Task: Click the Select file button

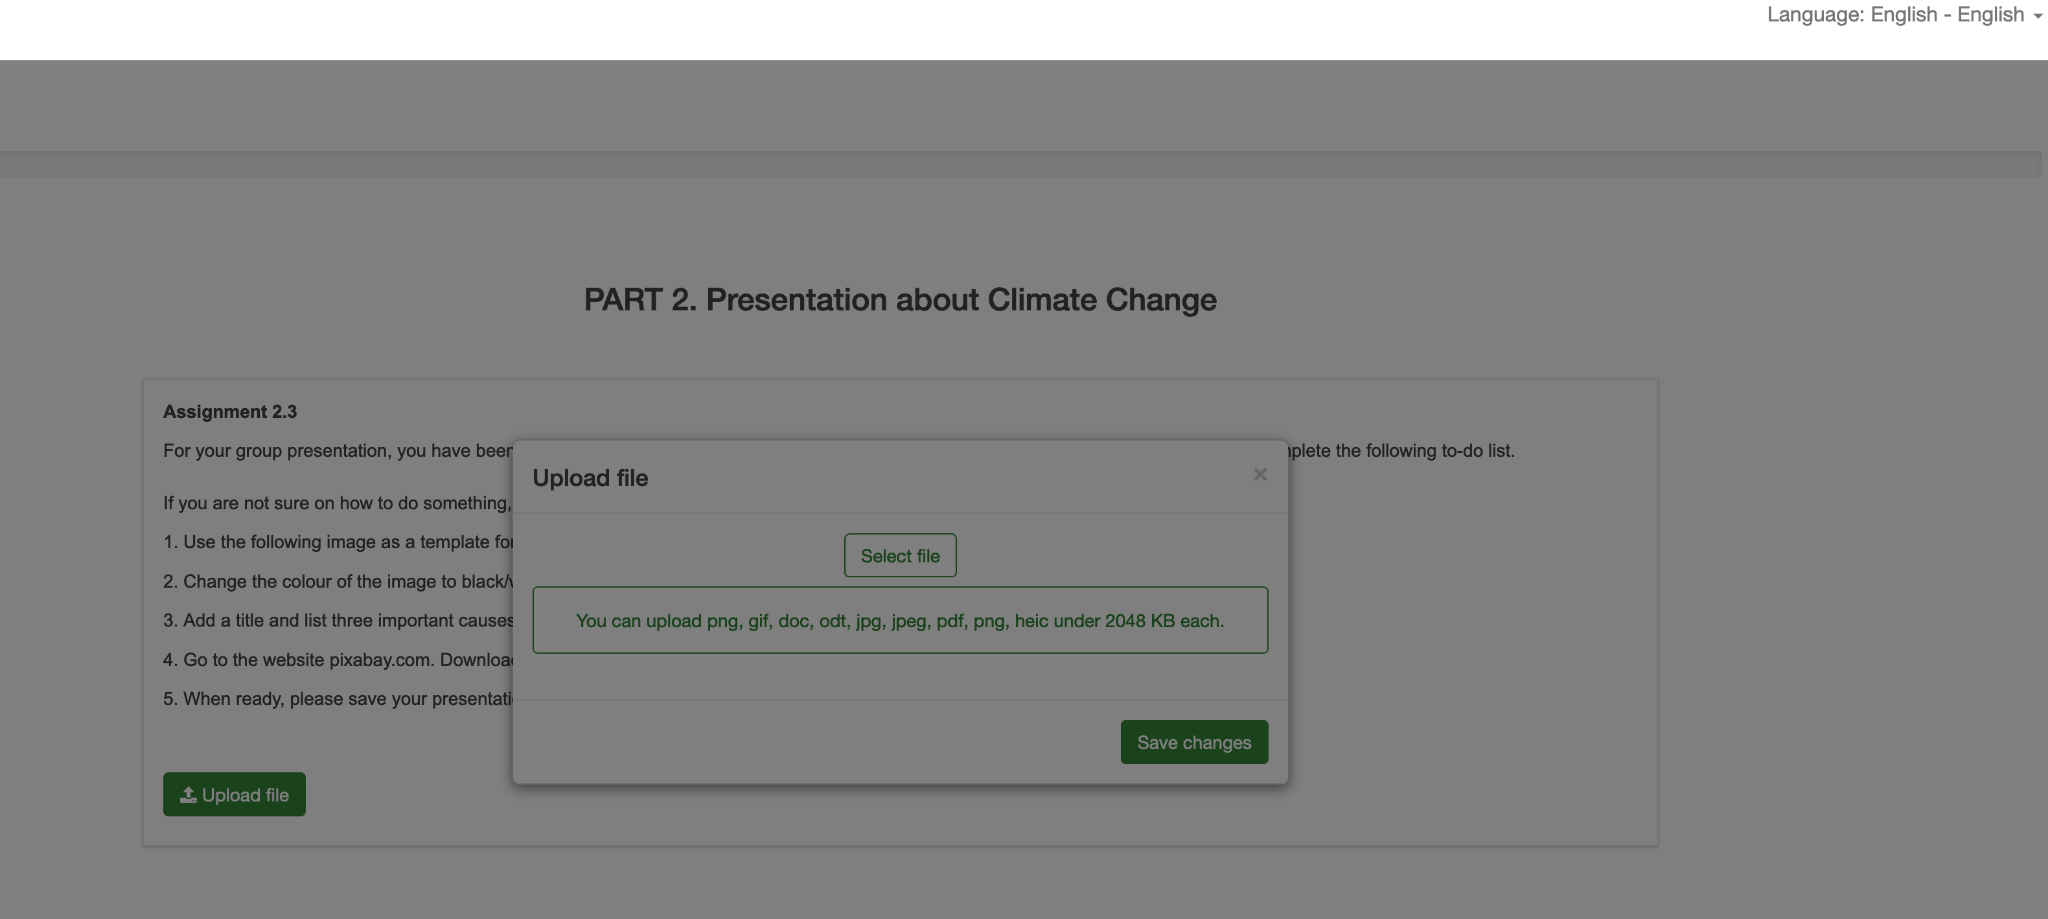Action: (900, 556)
